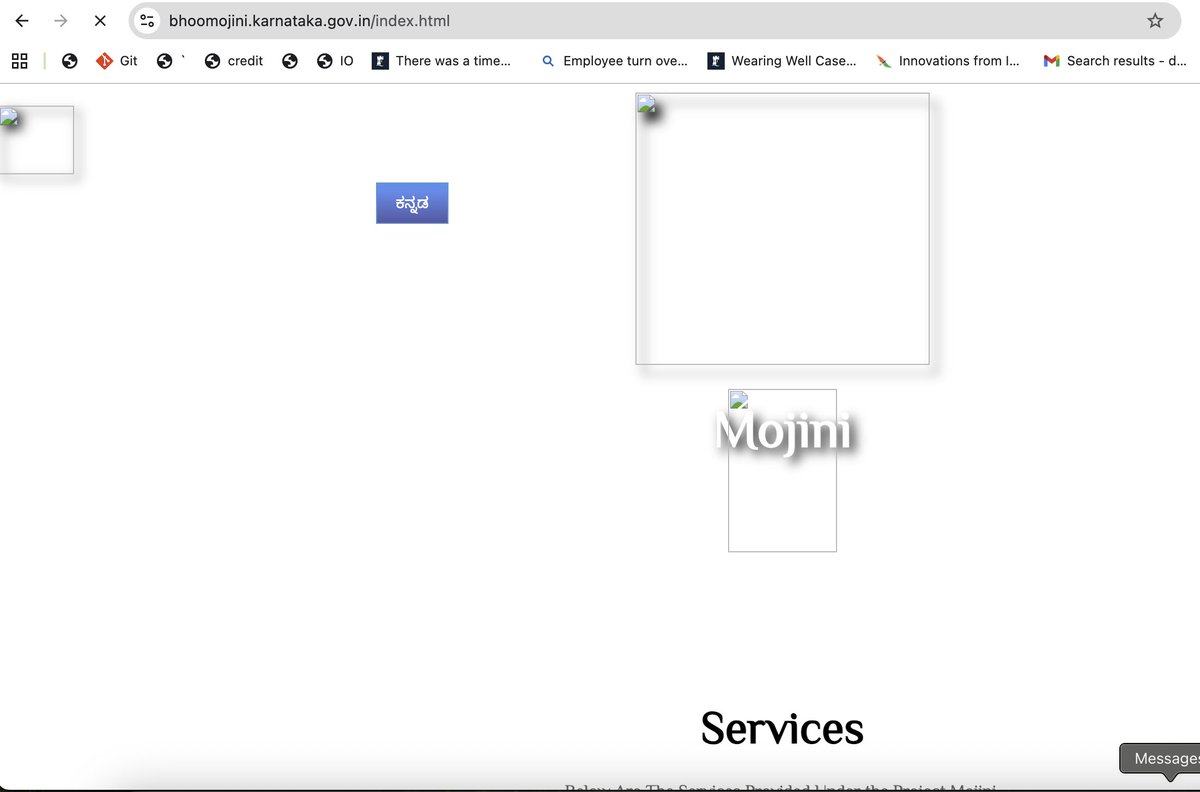The image size is (1200, 792).
Task: Click the large broken banner image
Action: click(x=782, y=229)
